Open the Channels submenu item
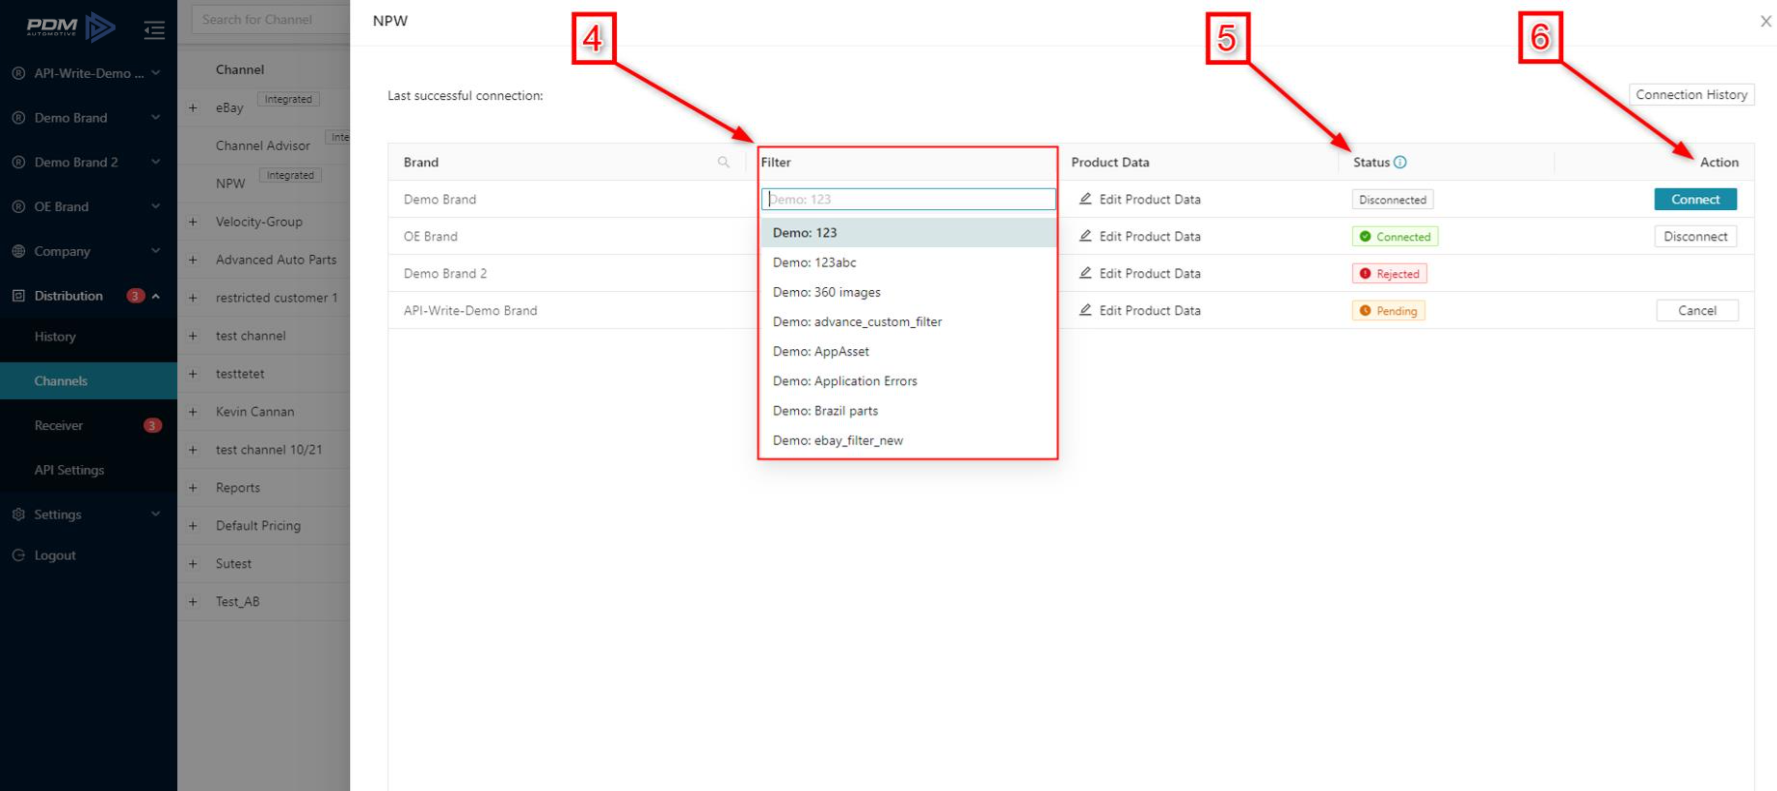This screenshot has height=791, width=1777. [x=88, y=381]
